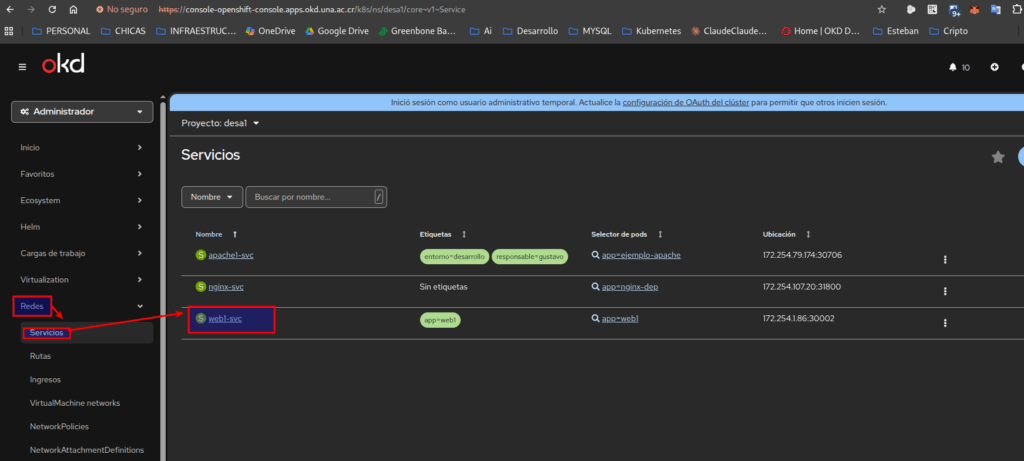The width and height of the screenshot is (1024, 461).
Task: Click configuración de OAuth del clúster link
Action: 685,102
